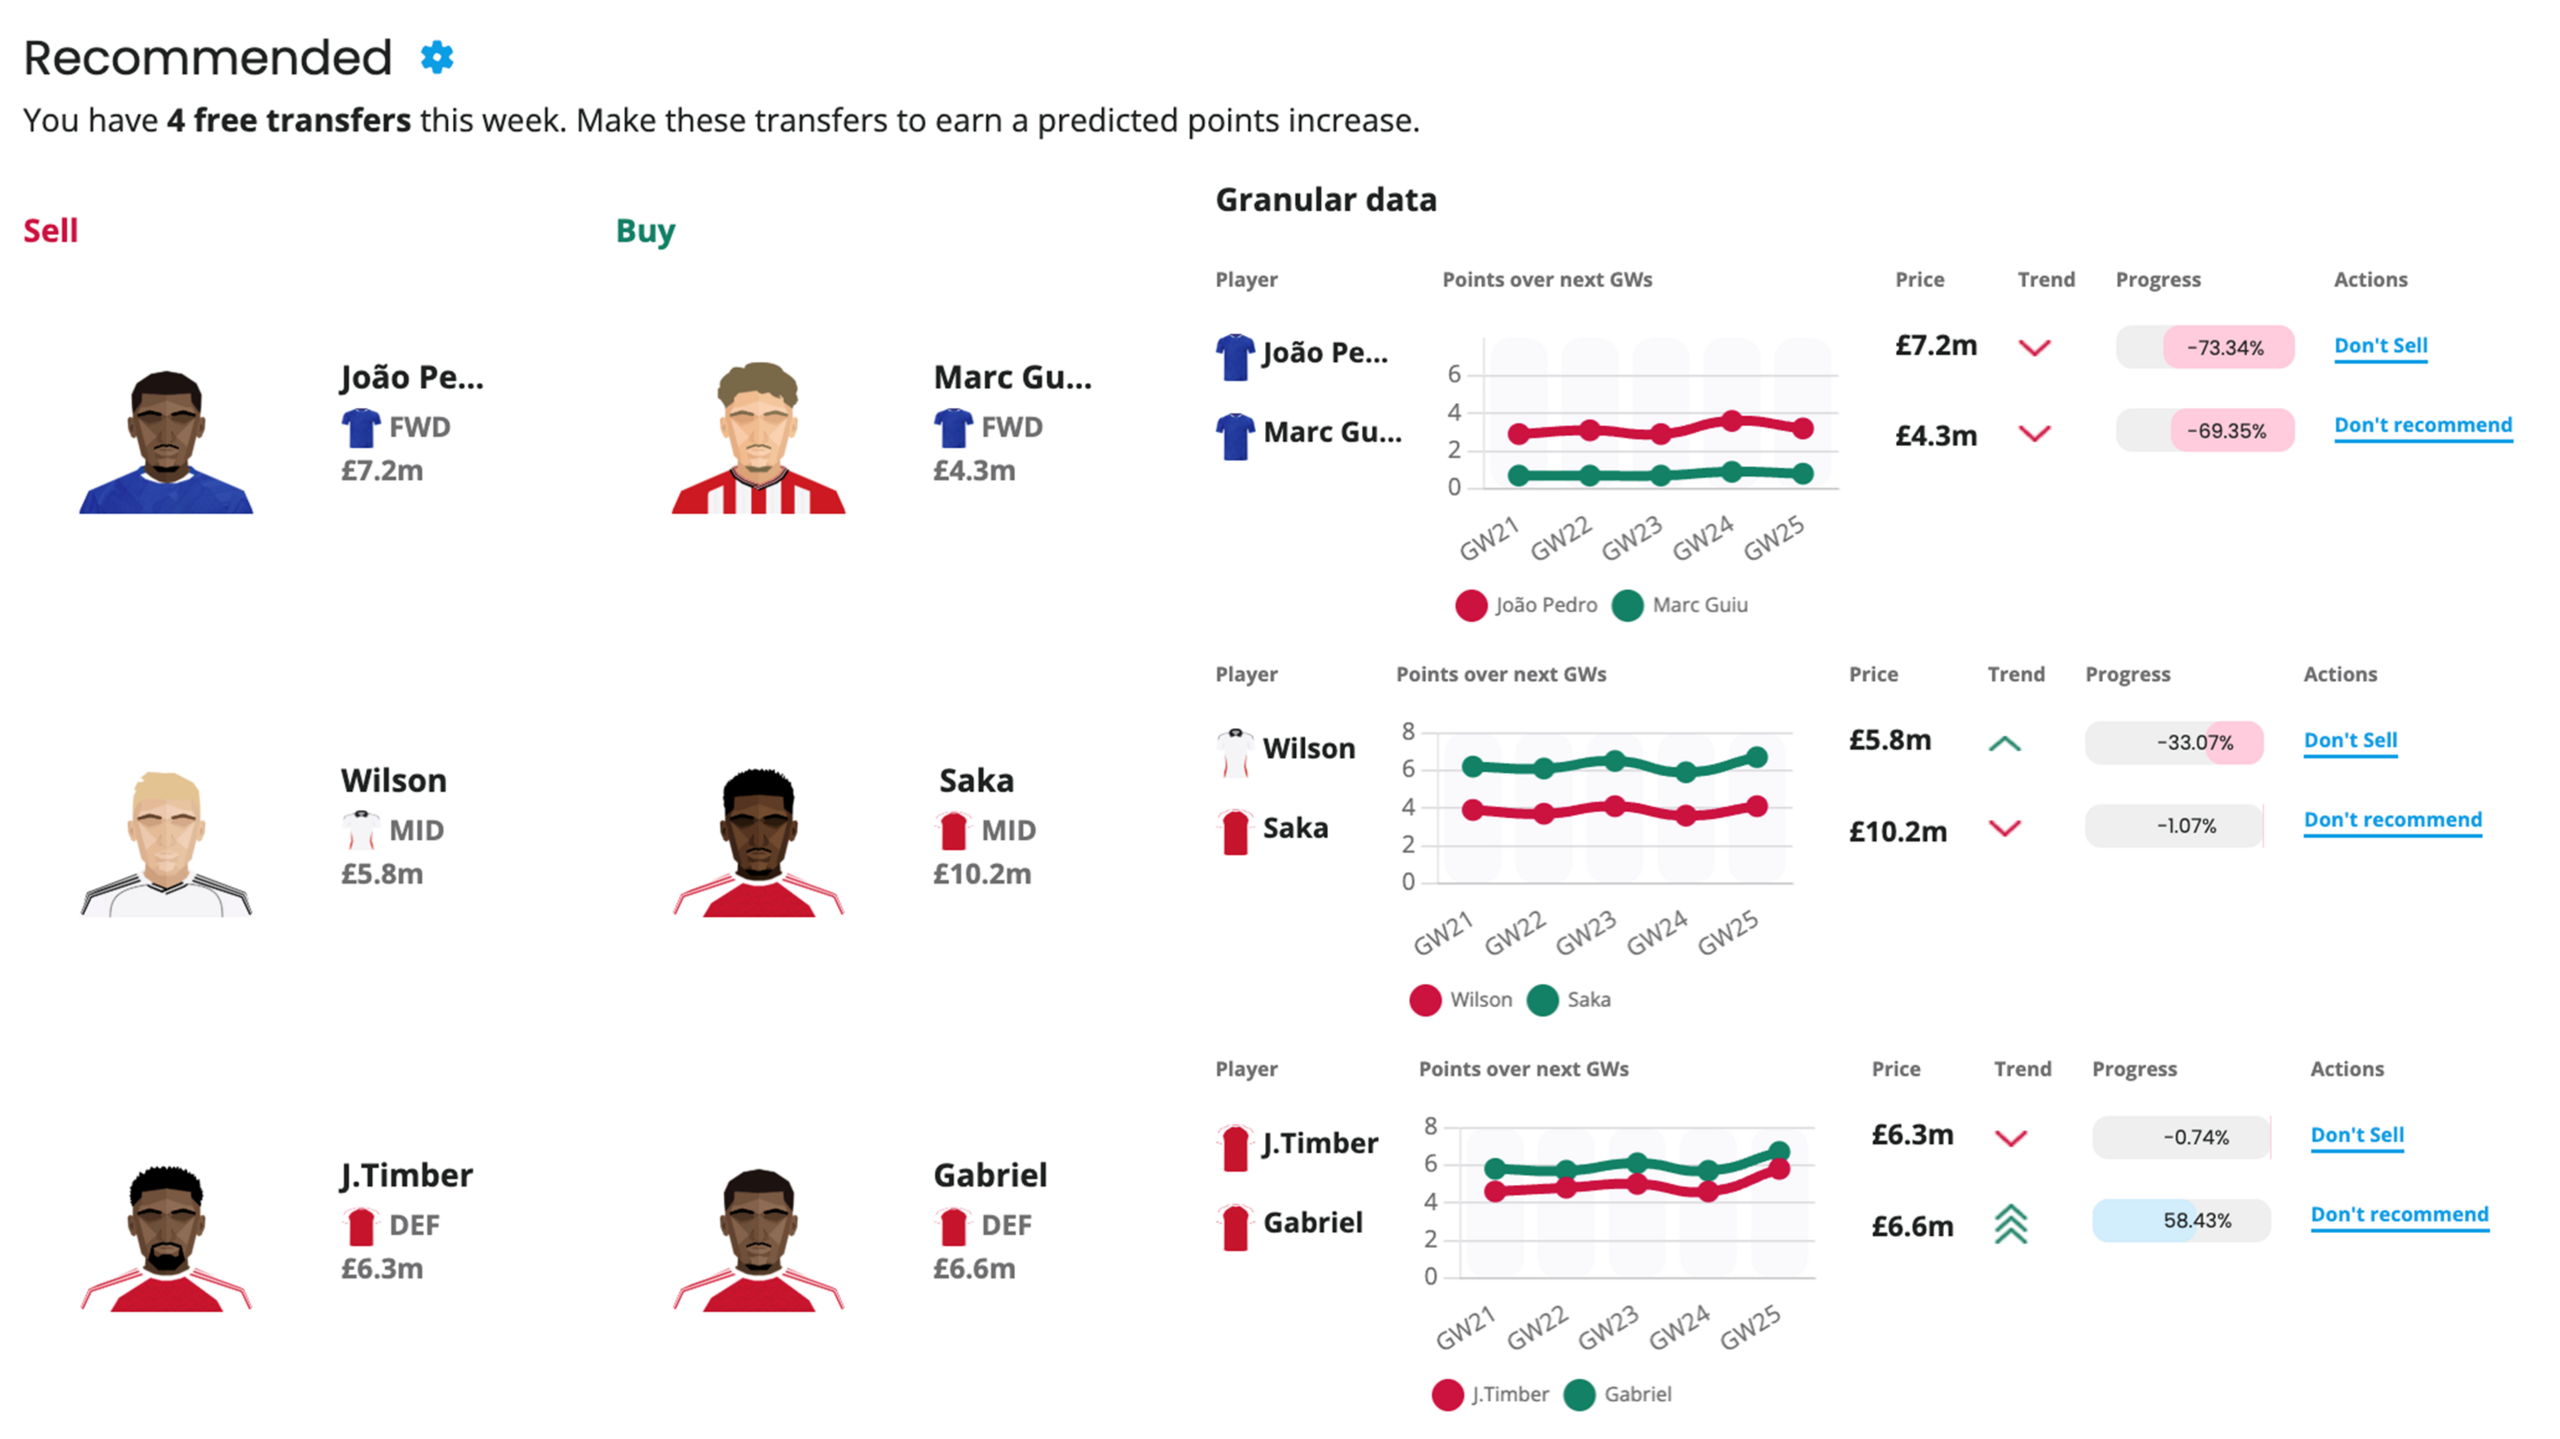Choose Don't recommend for Gabriel
2560x1439 pixels.
(x=2398, y=1214)
